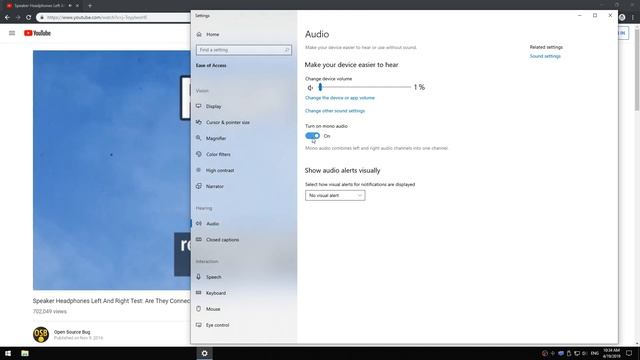640x360 pixels.
Task: Click the Color filters icon
Action: click(x=199, y=154)
